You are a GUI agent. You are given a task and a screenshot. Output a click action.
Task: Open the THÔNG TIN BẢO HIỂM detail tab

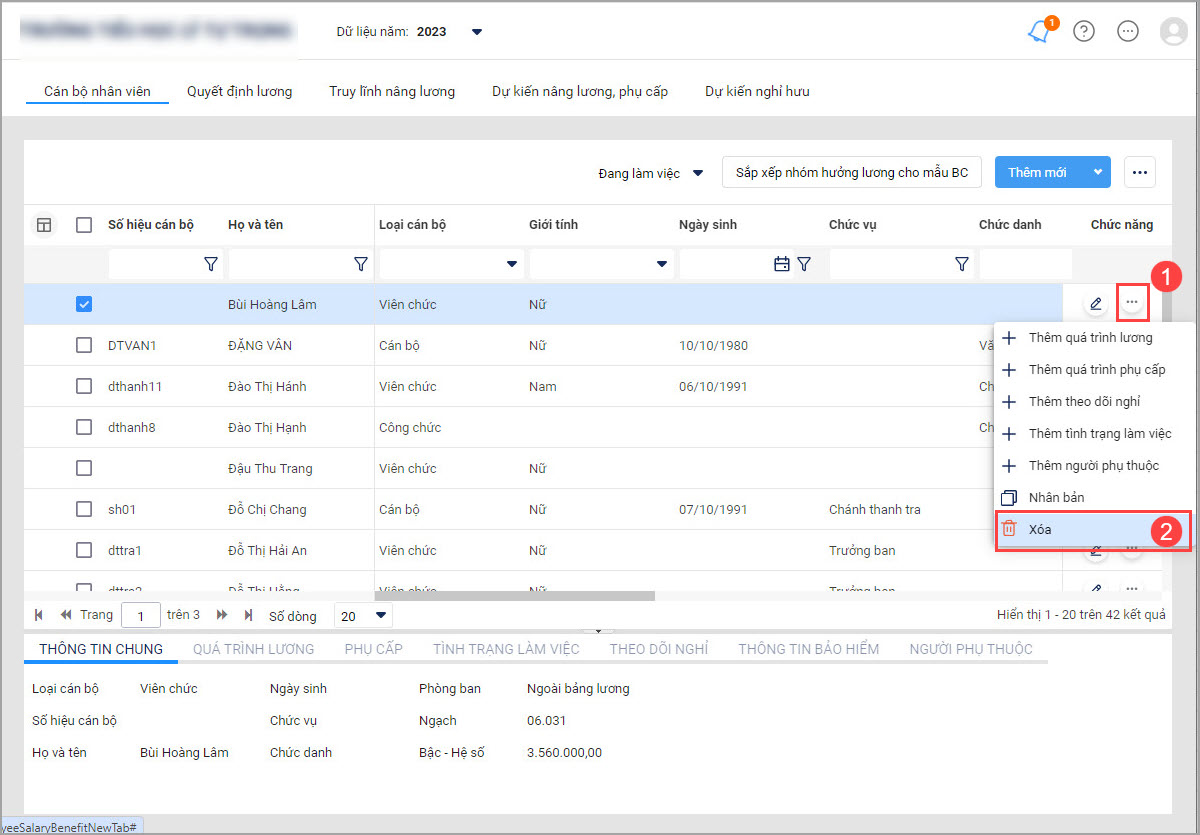(809, 649)
